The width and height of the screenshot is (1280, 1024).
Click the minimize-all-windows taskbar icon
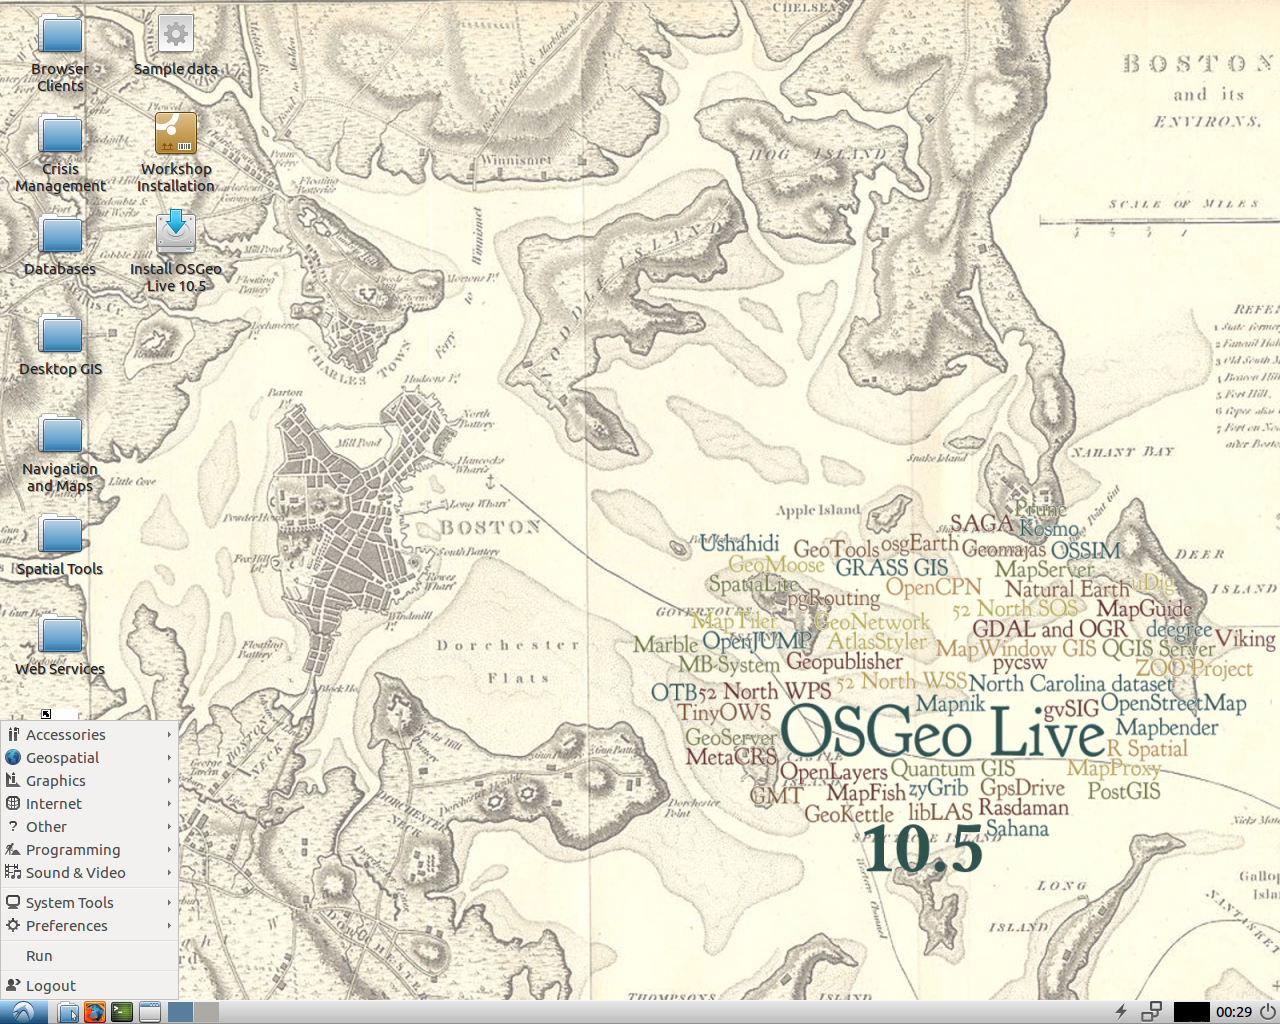point(150,1012)
